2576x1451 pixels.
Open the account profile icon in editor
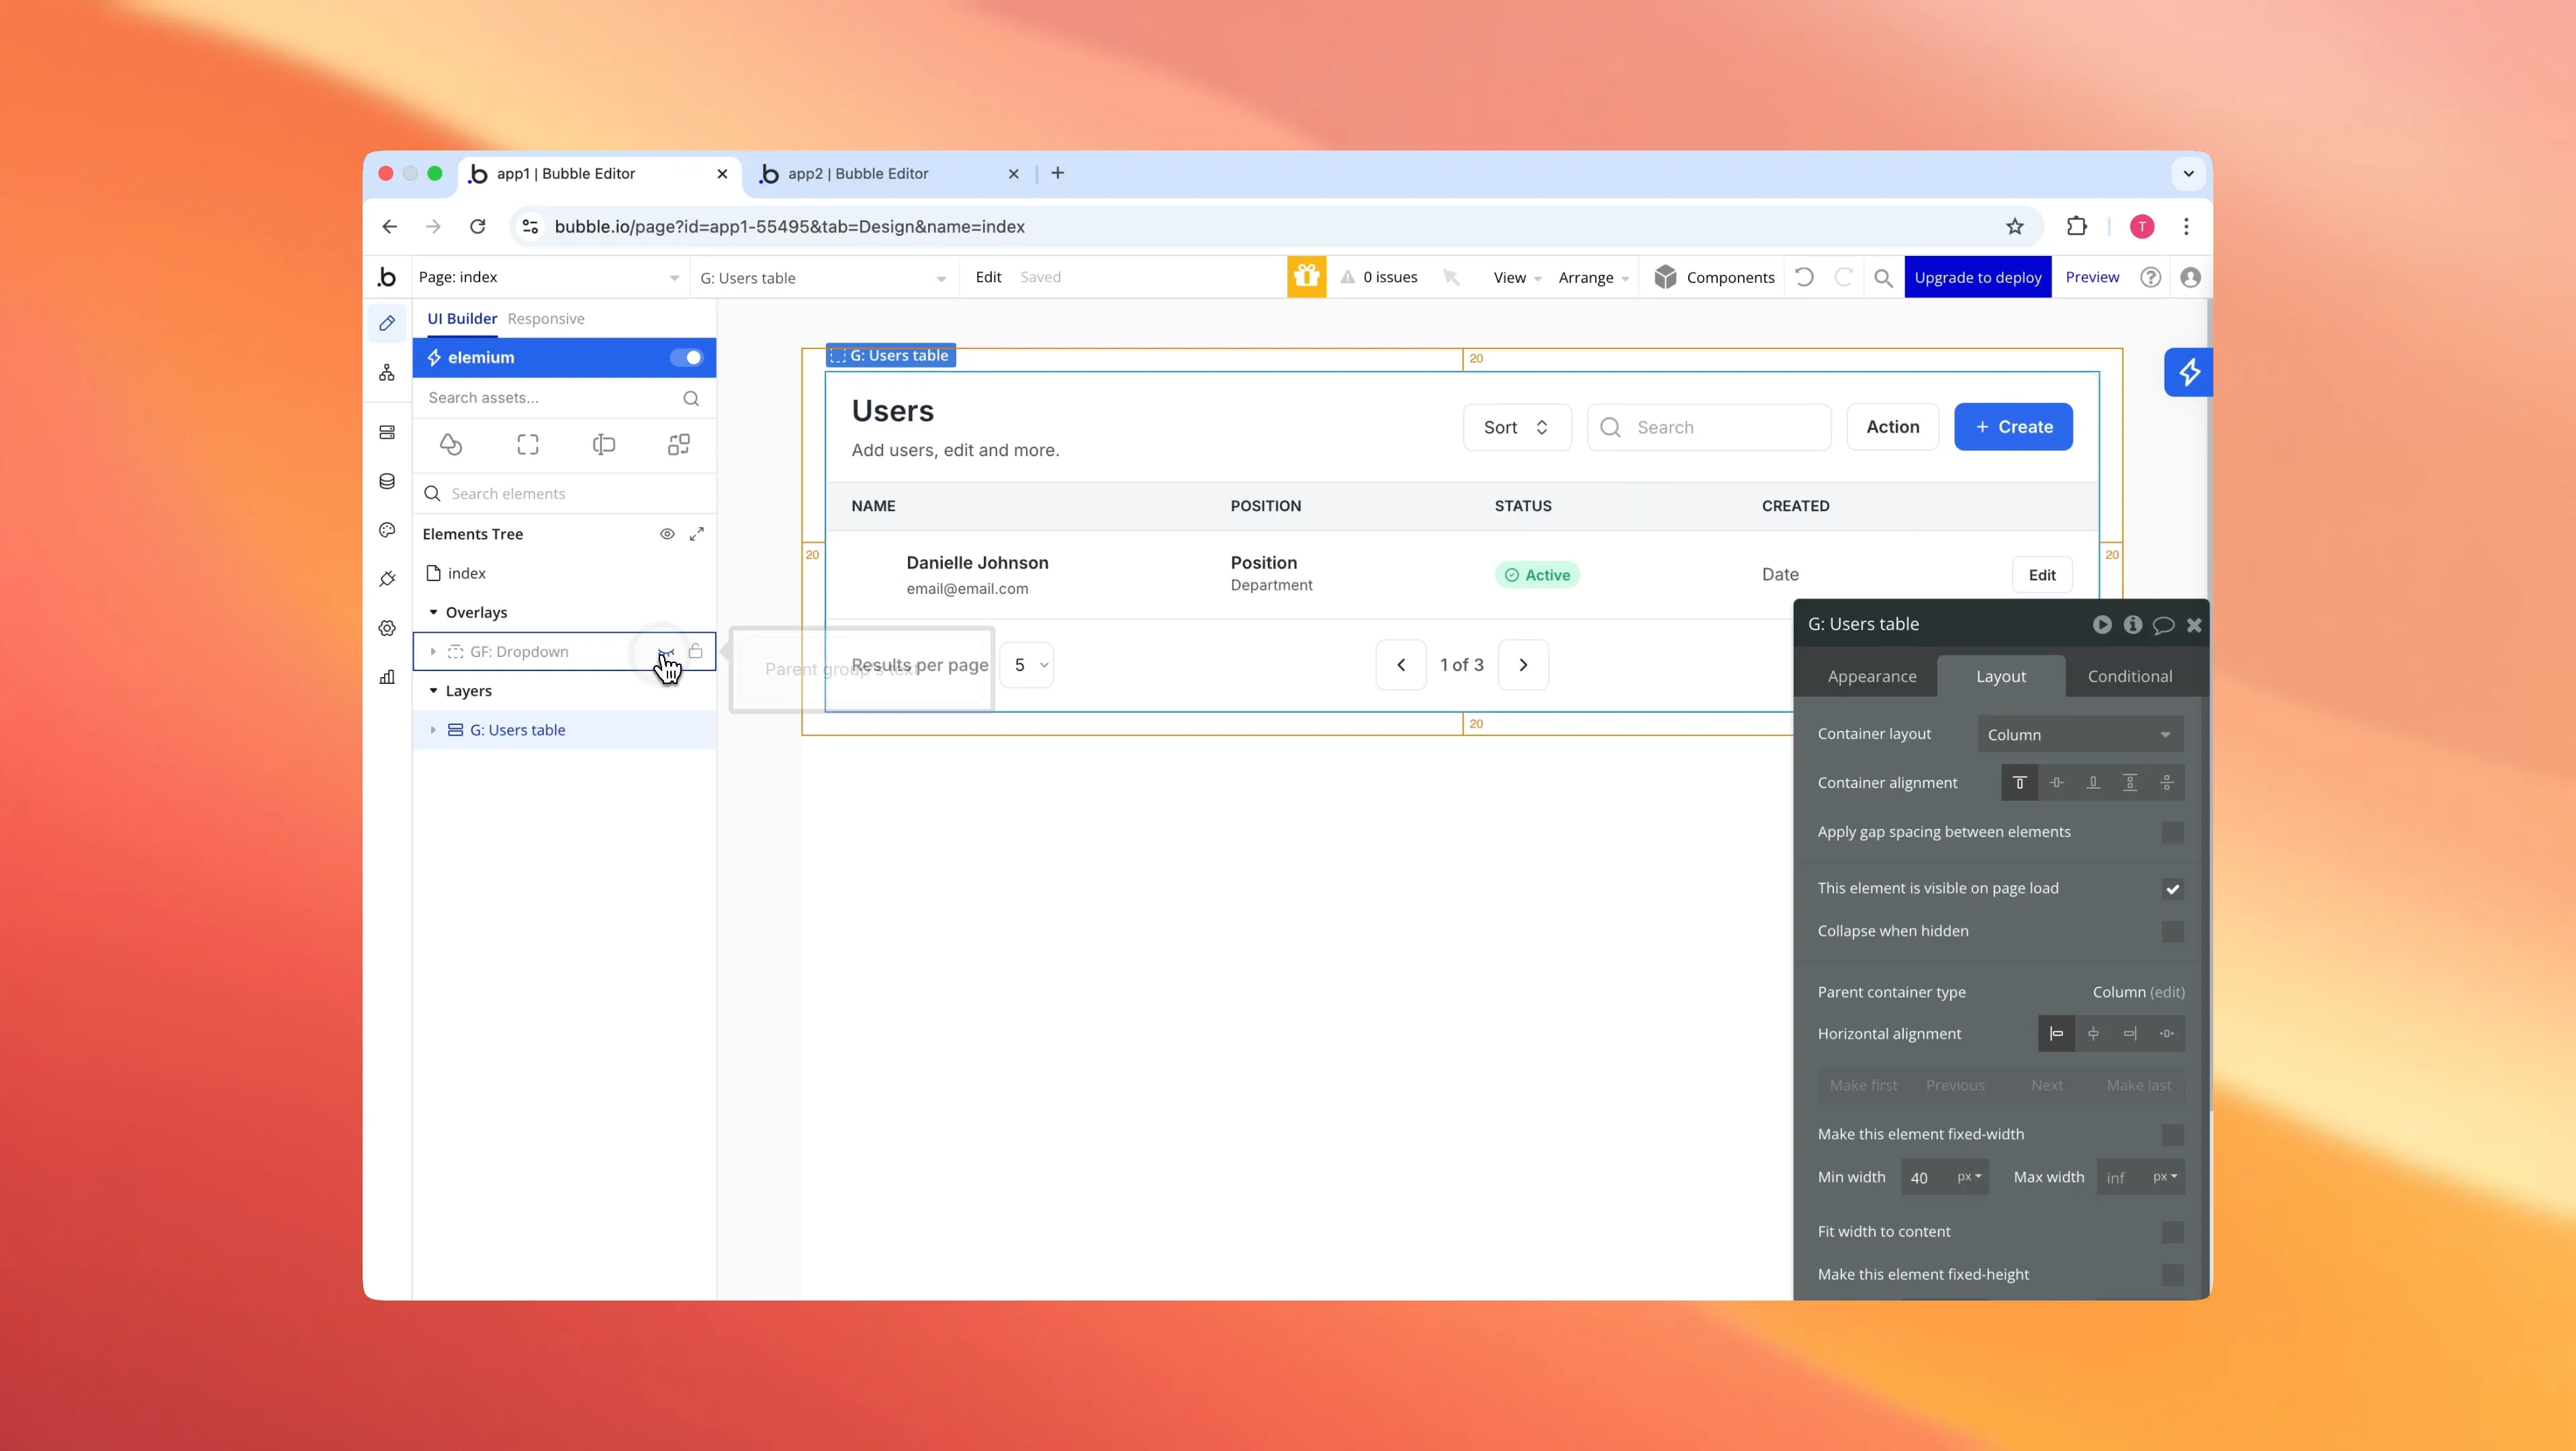2190,277
